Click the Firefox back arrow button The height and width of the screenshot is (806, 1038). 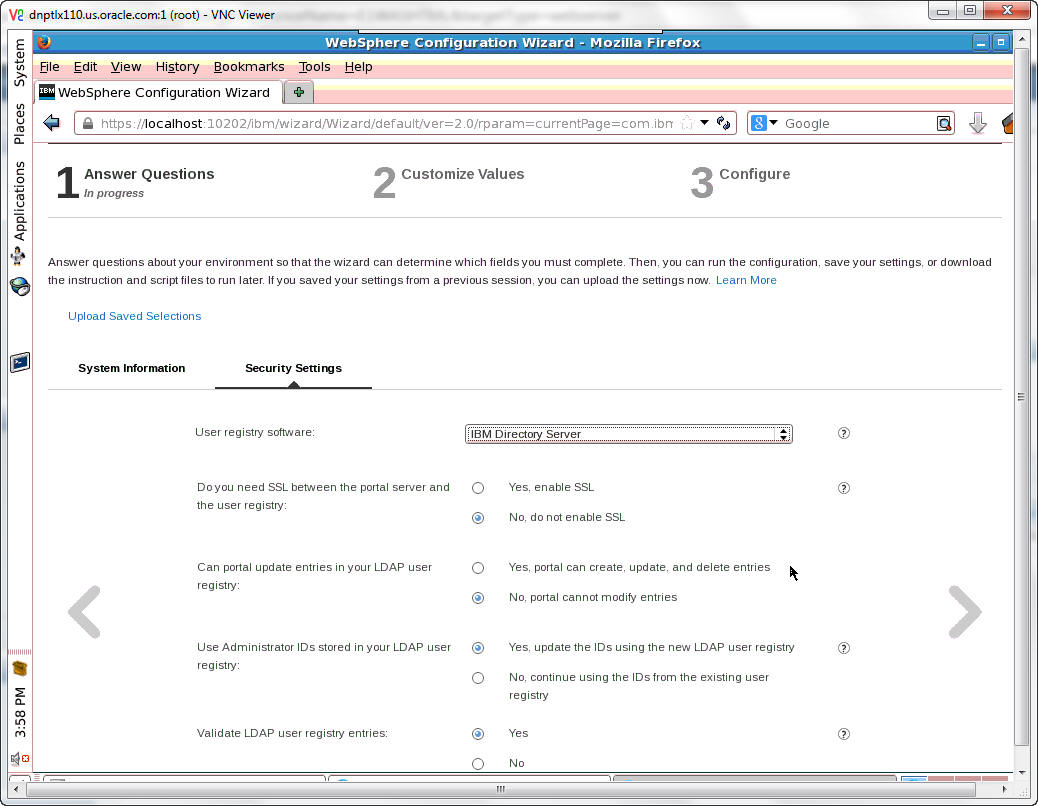click(x=52, y=123)
